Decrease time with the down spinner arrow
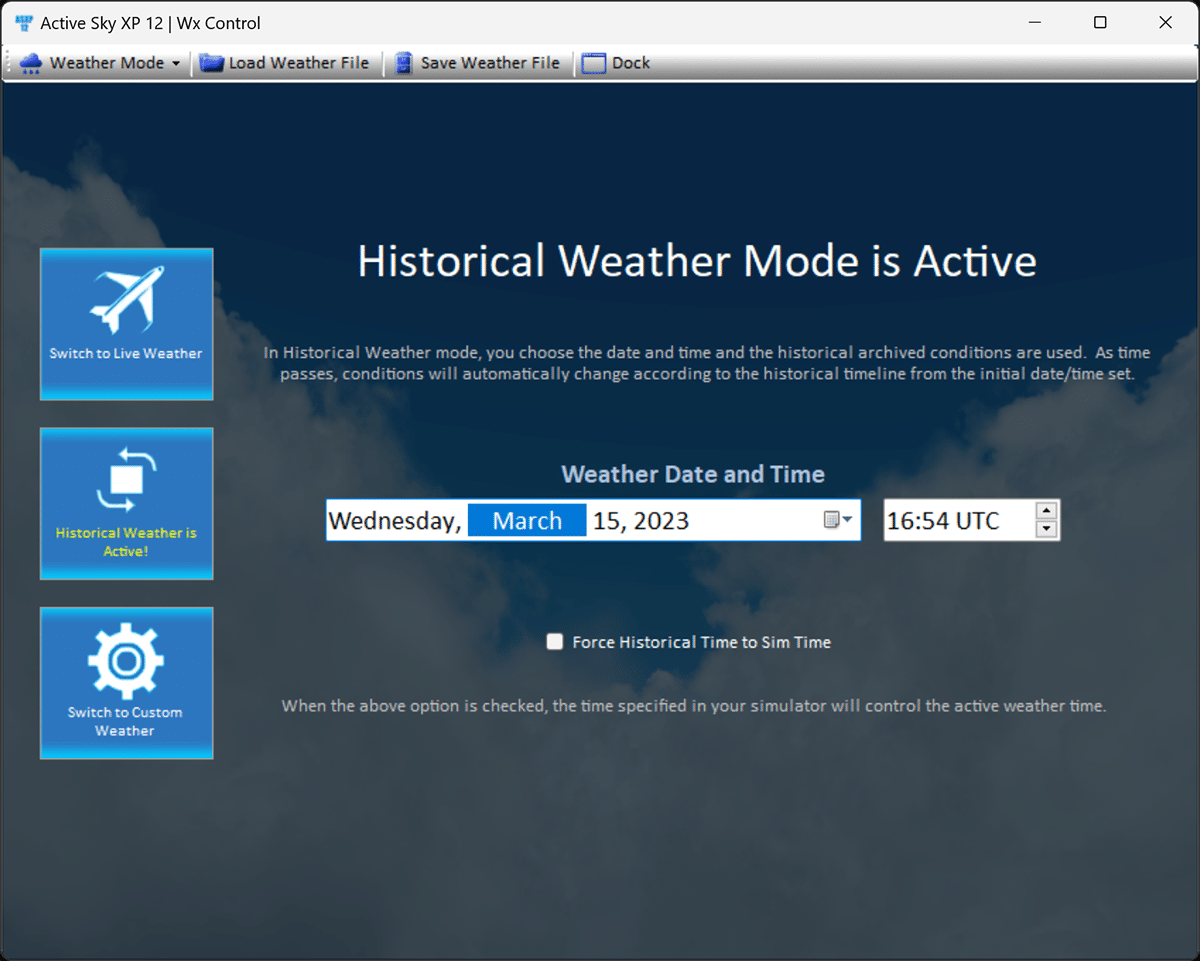 (1046, 530)
